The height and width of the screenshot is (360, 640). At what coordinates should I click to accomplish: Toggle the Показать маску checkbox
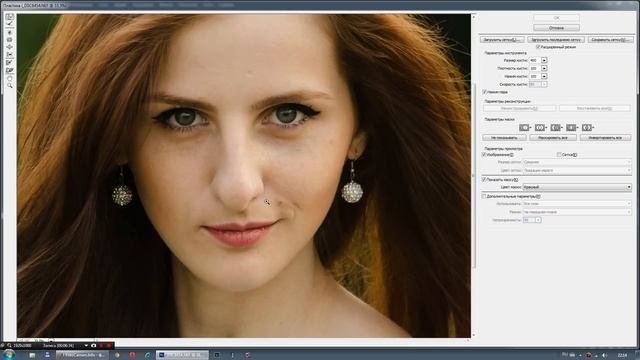484,180
